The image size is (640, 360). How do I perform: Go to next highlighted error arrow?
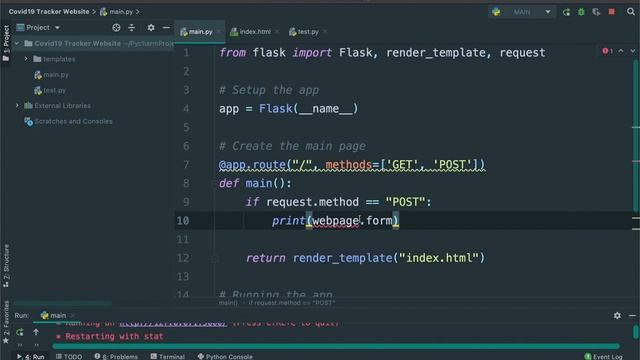(x=632, y=51)
